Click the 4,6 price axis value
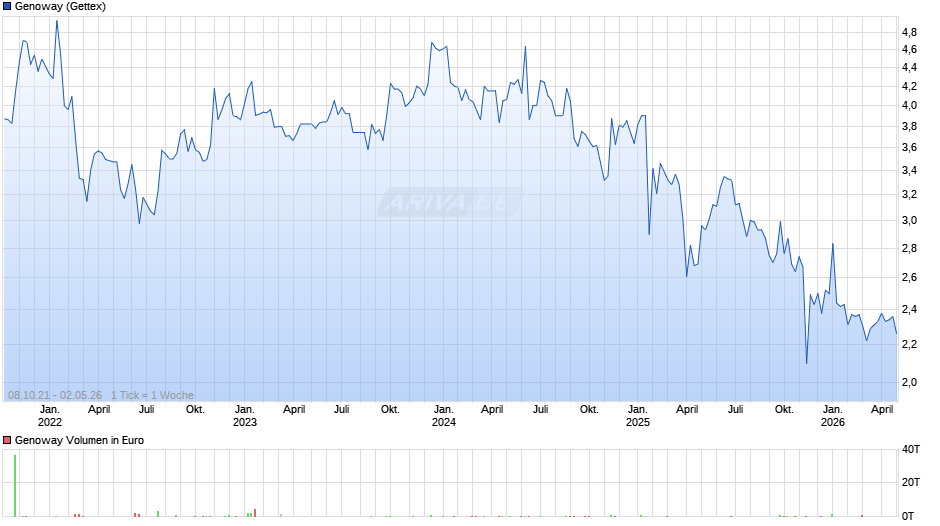 (909, 50)
